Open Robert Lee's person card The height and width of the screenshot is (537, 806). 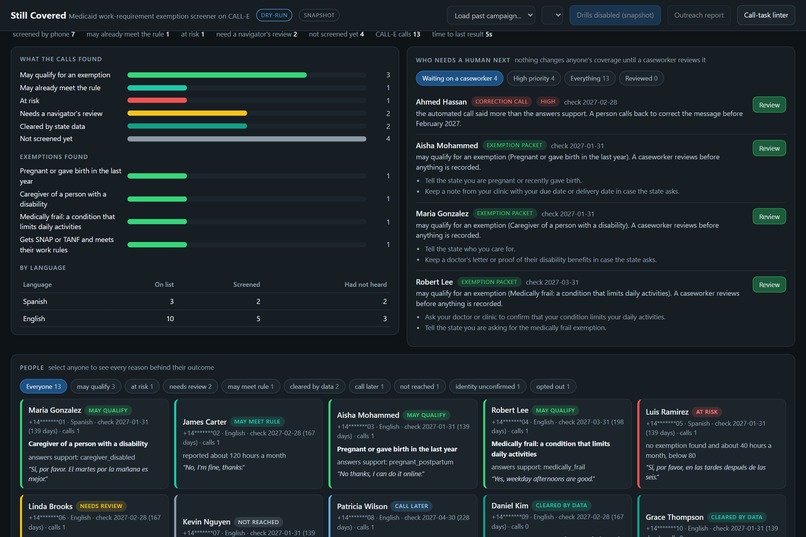click(557, 444)
